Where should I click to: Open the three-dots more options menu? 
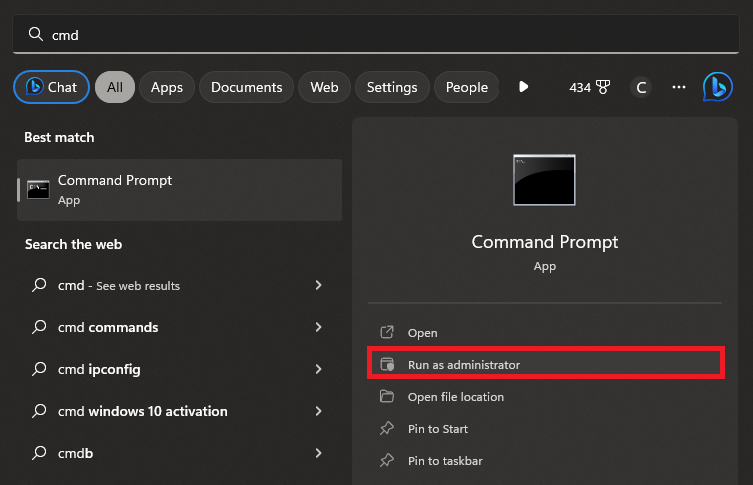click(679, 87)
